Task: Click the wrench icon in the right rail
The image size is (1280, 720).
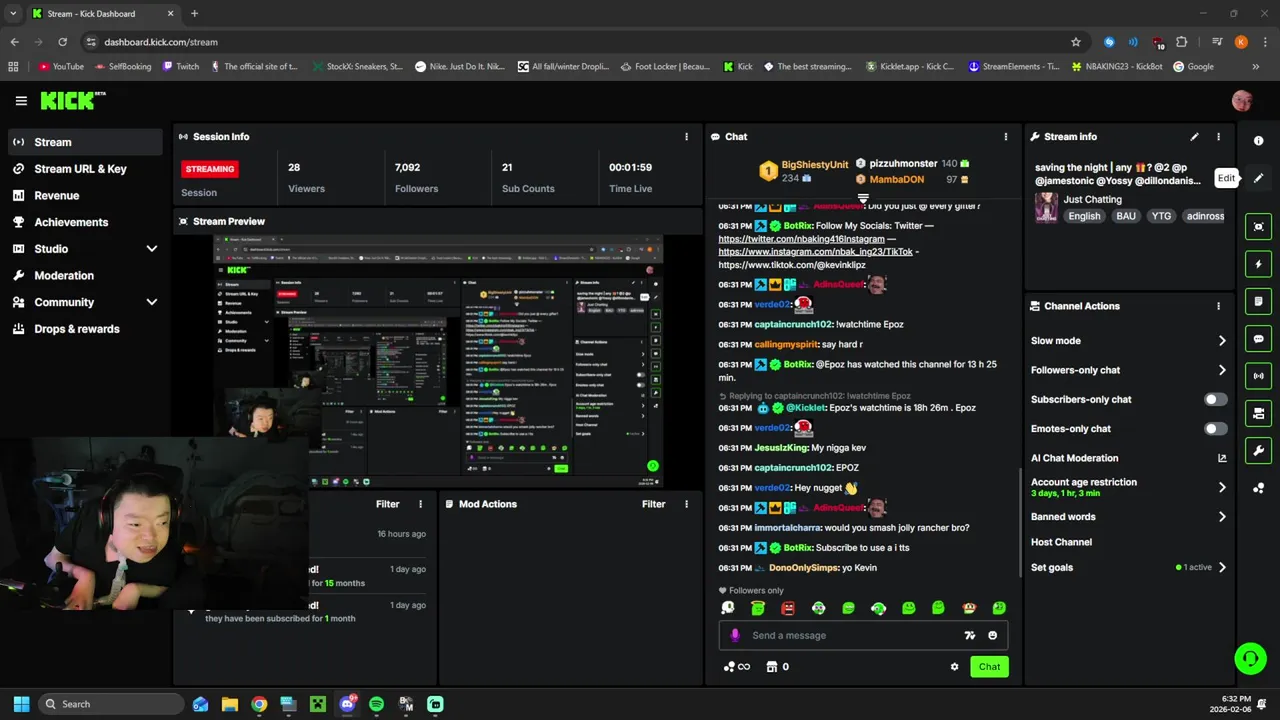Action: click(x=1259, y=450)
